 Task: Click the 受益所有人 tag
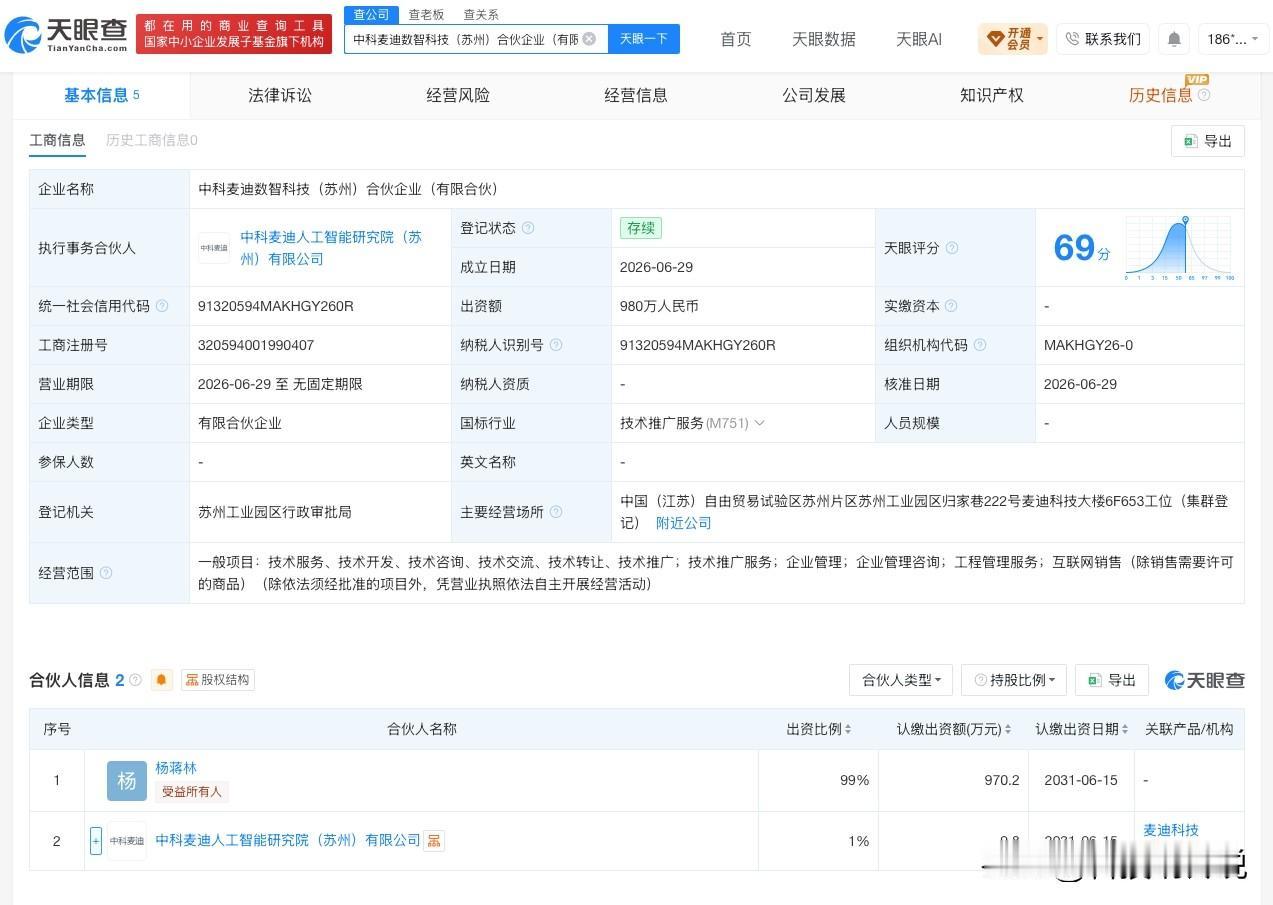pyautogui.click(x=192, y=792)
